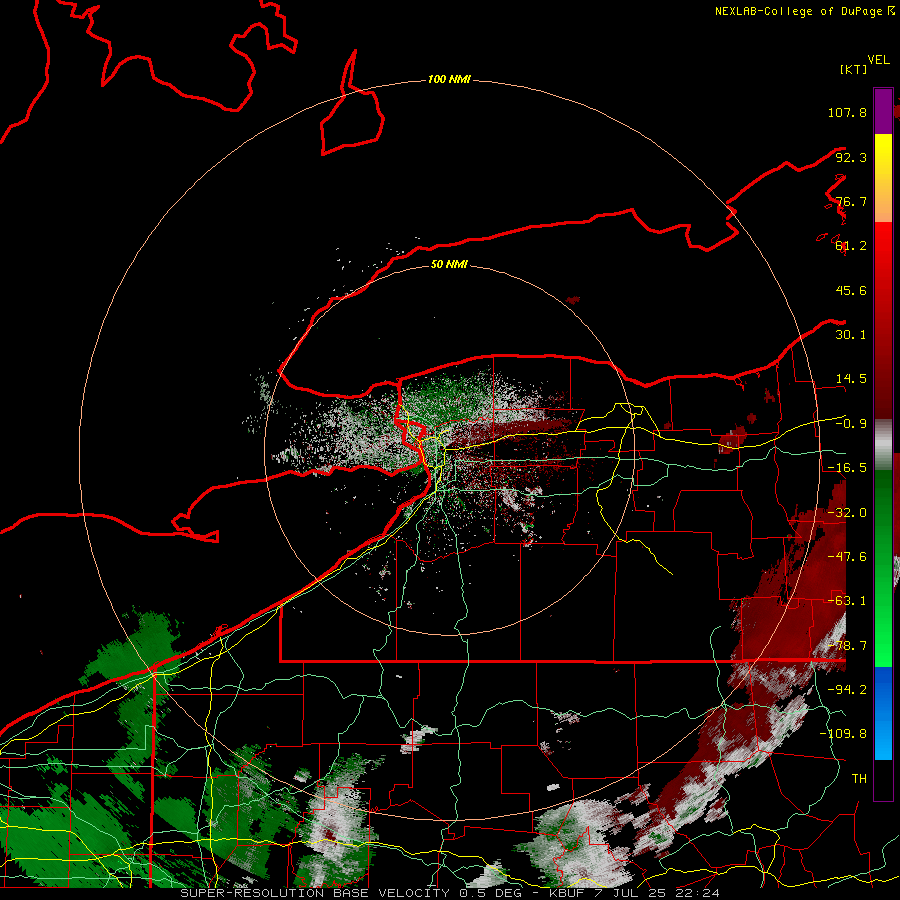Click the -94.2 value on velocity scale
Viewport: 900px width, 900px height.
click(847, 690)
